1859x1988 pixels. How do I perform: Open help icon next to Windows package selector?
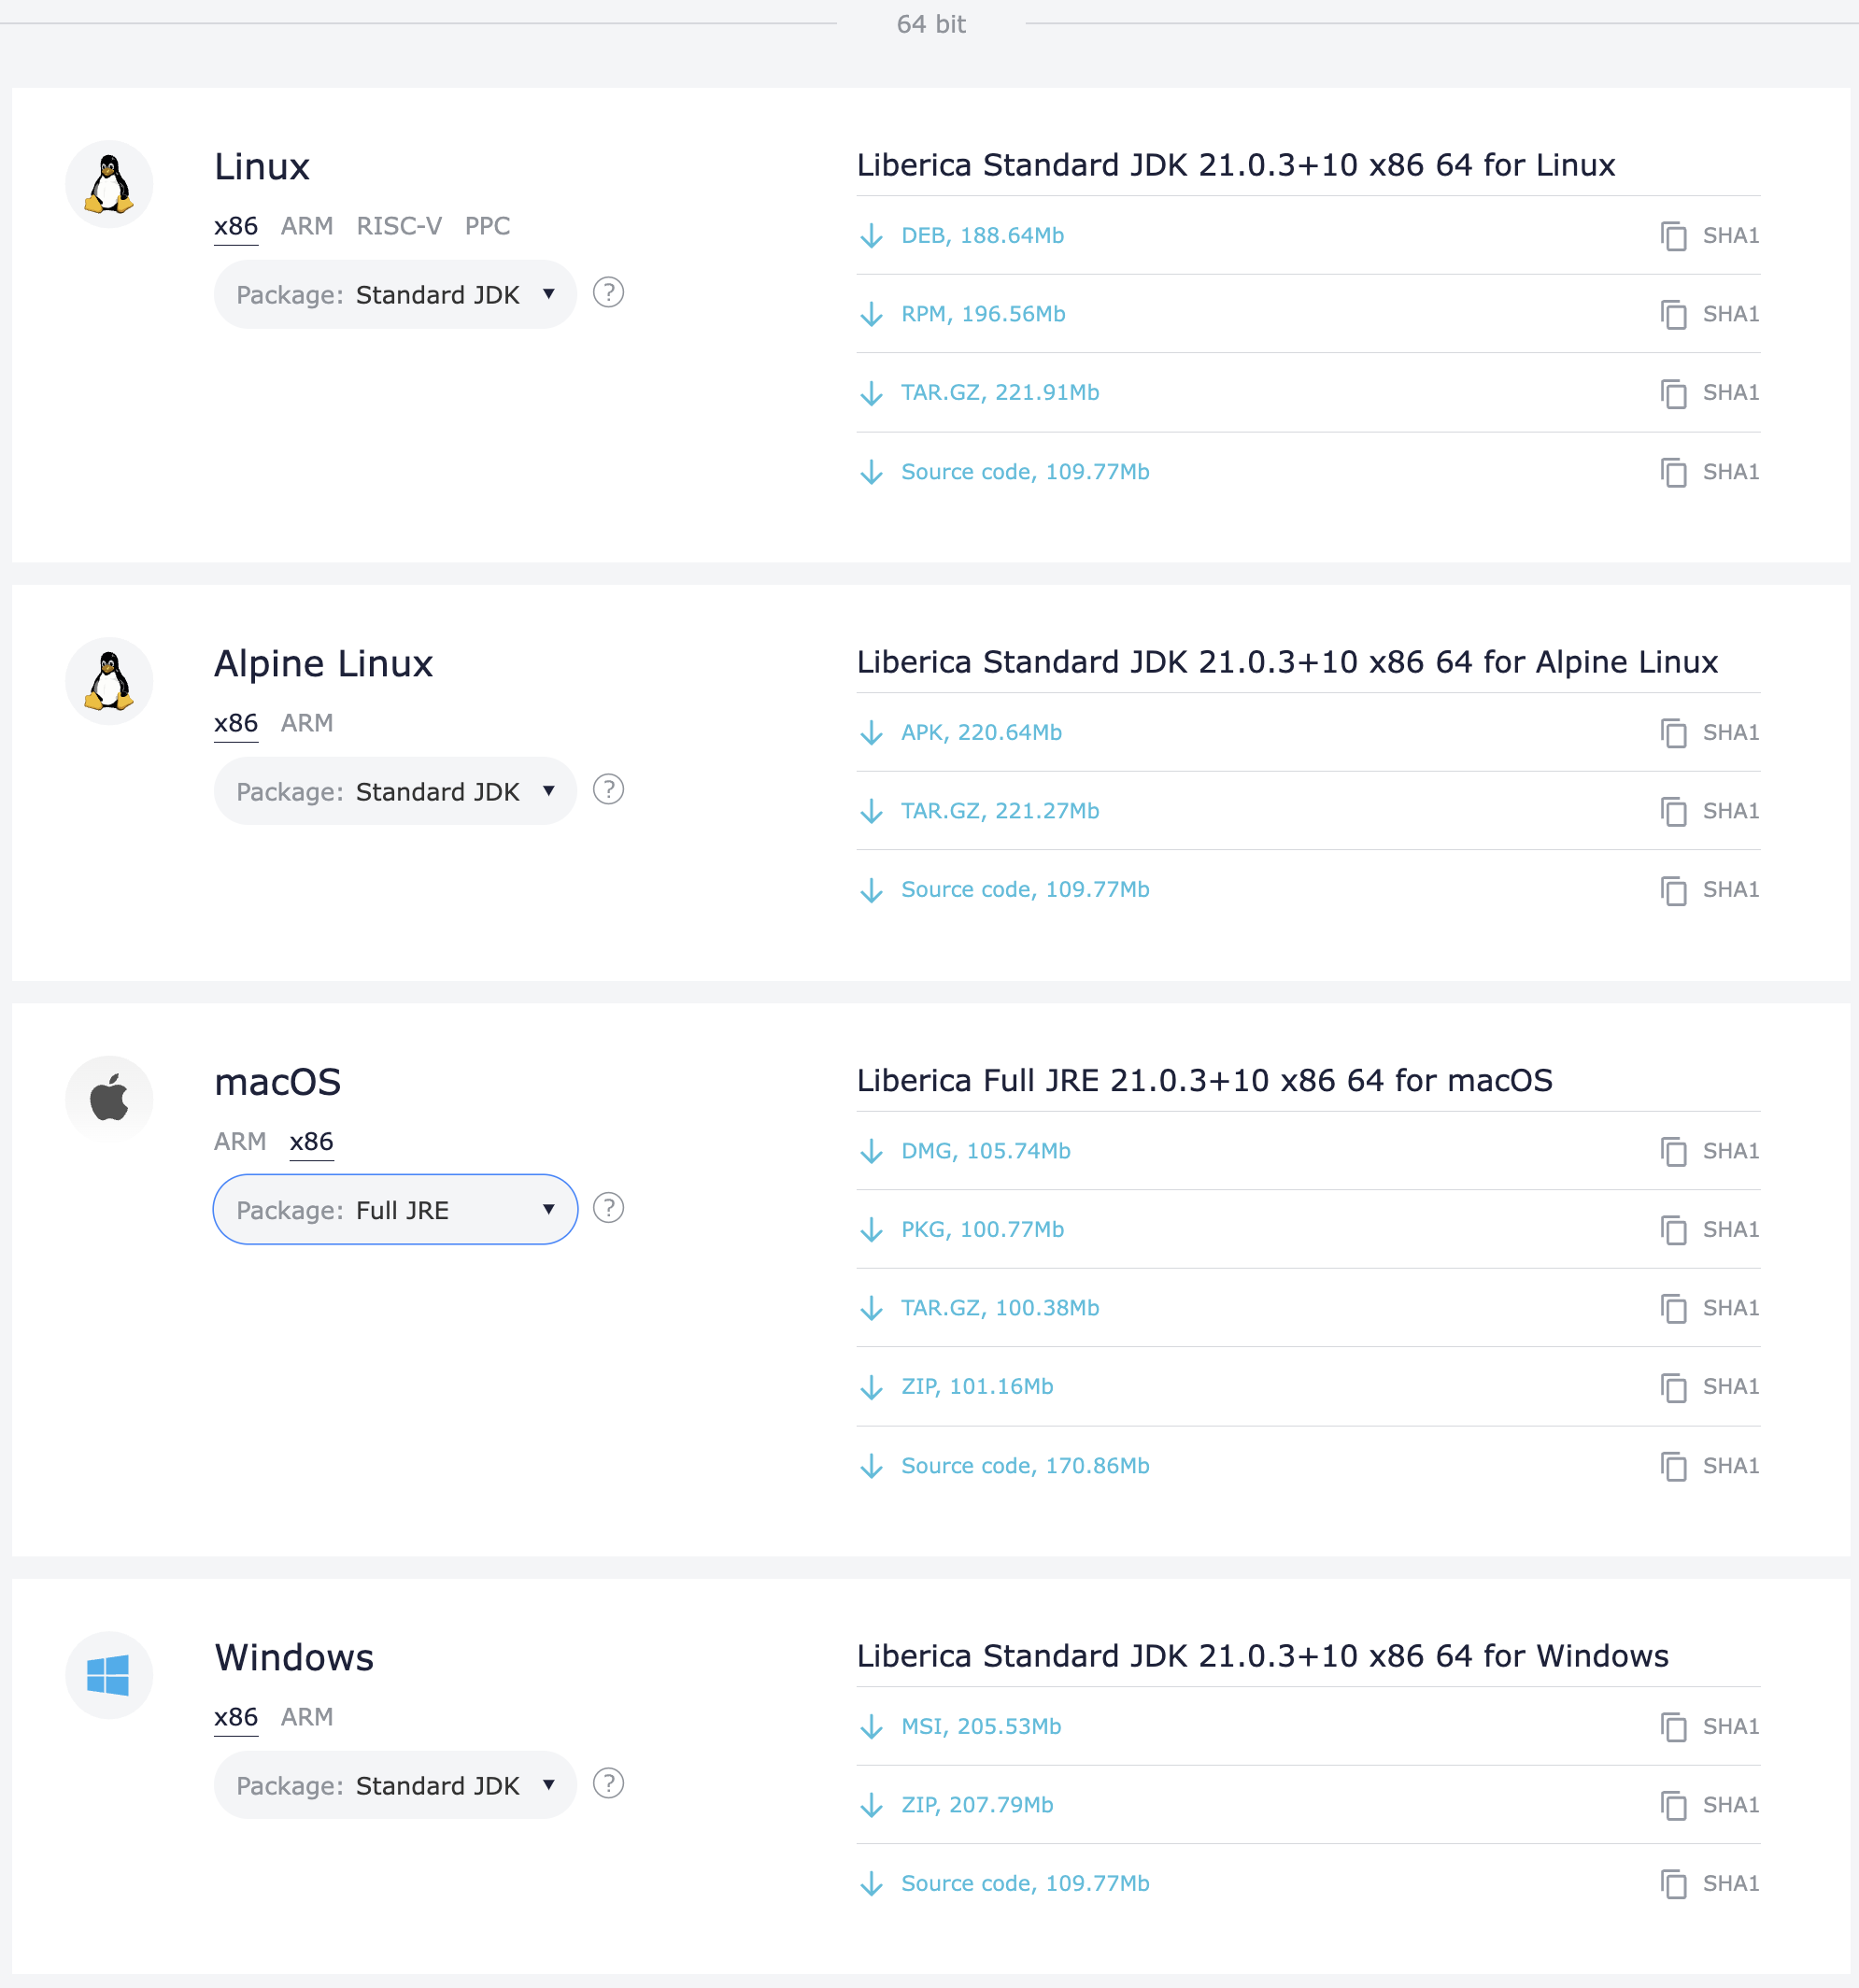coord(608,1784)
